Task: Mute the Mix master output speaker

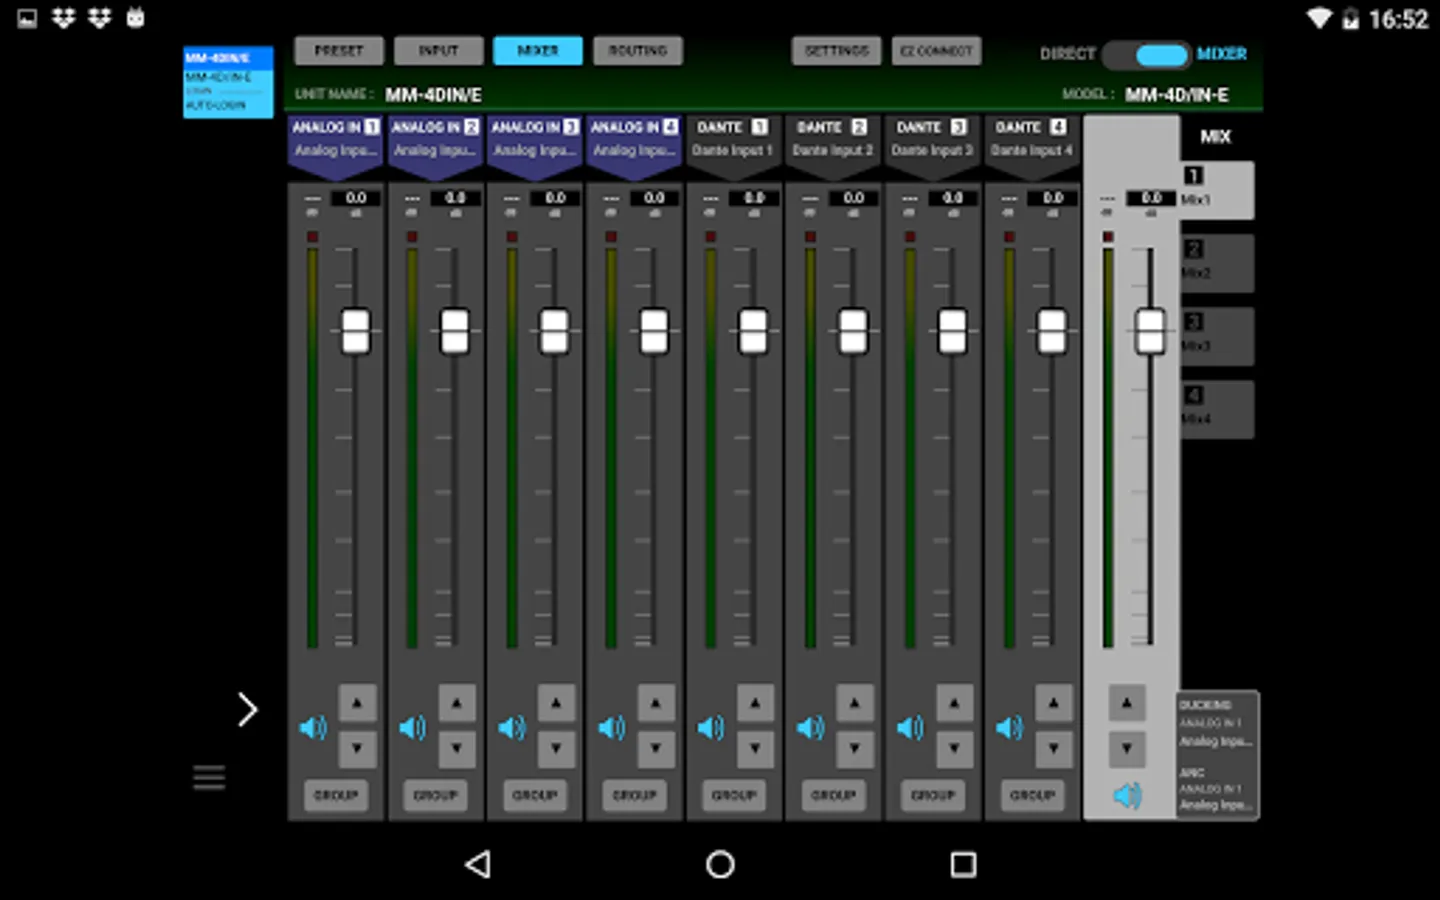Action: coord(1127,795)
